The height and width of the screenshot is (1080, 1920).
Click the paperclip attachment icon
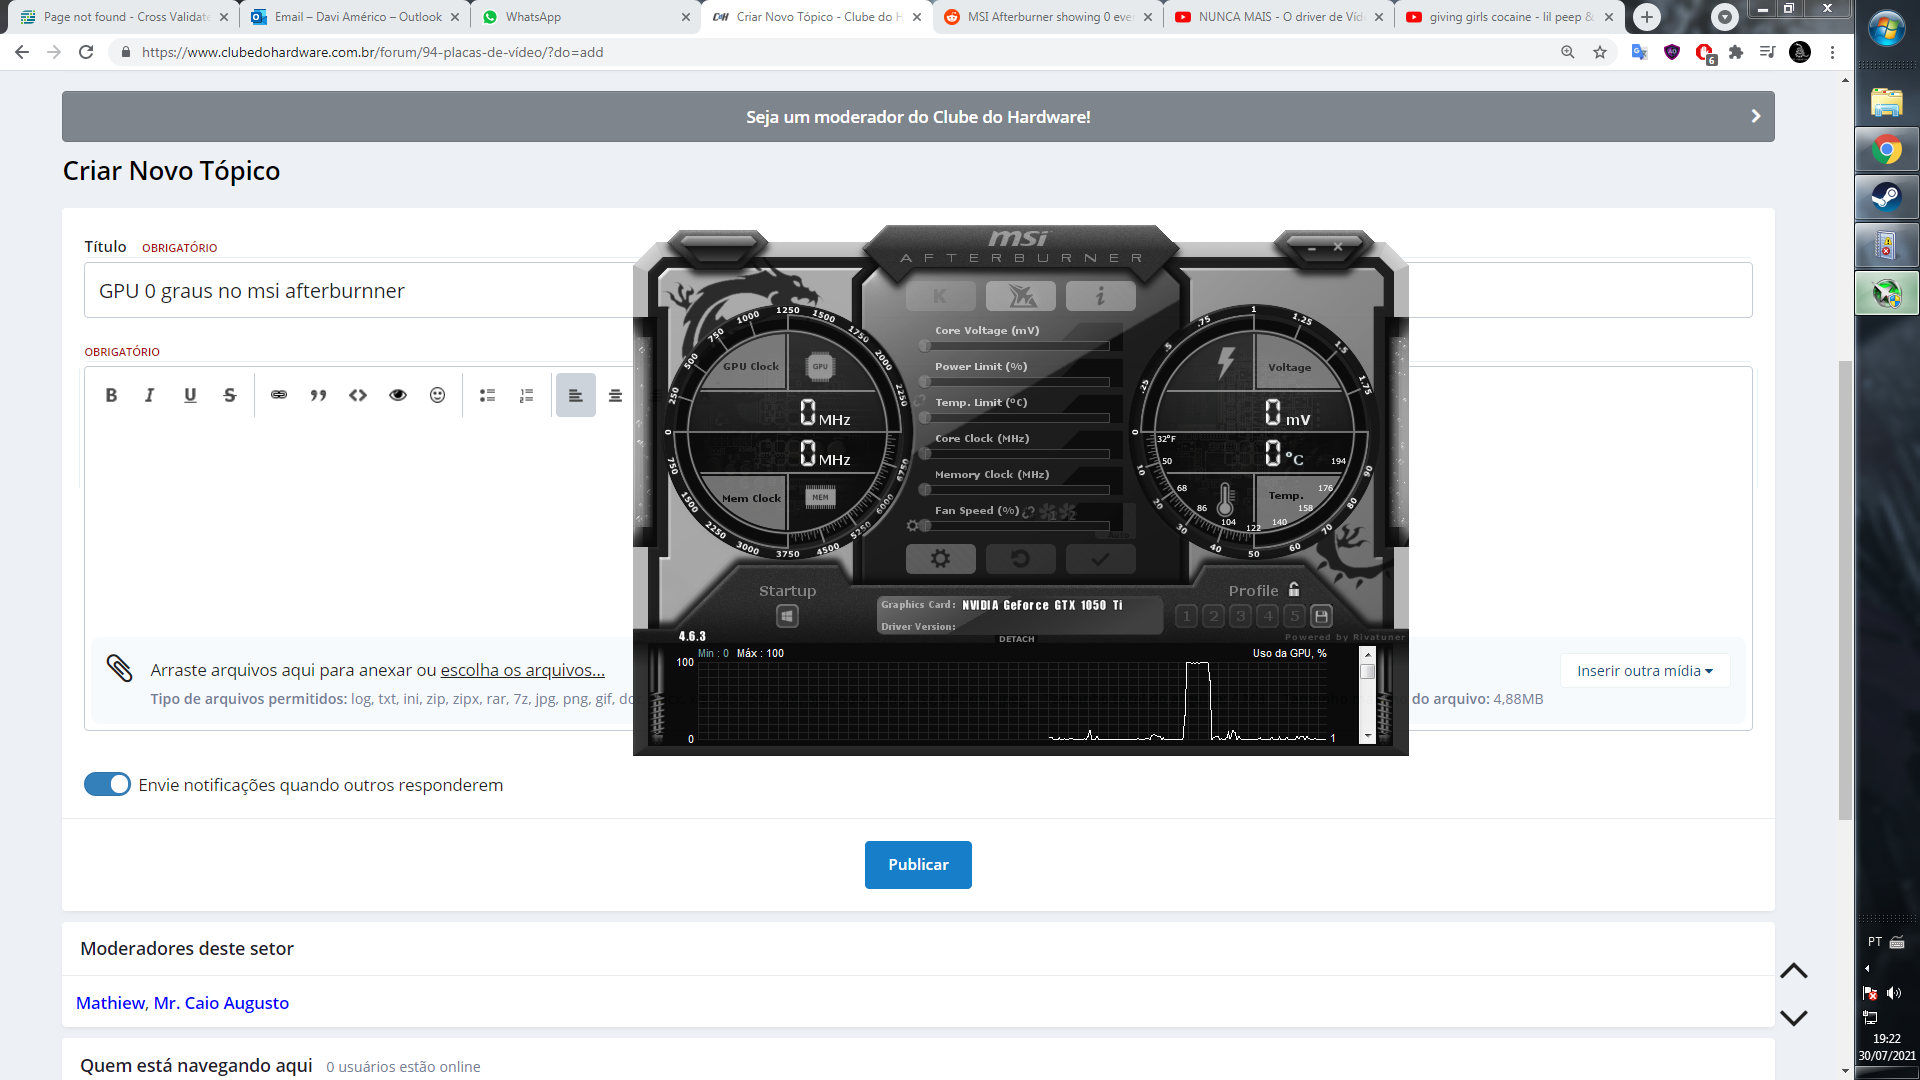(x=119, y=668)
